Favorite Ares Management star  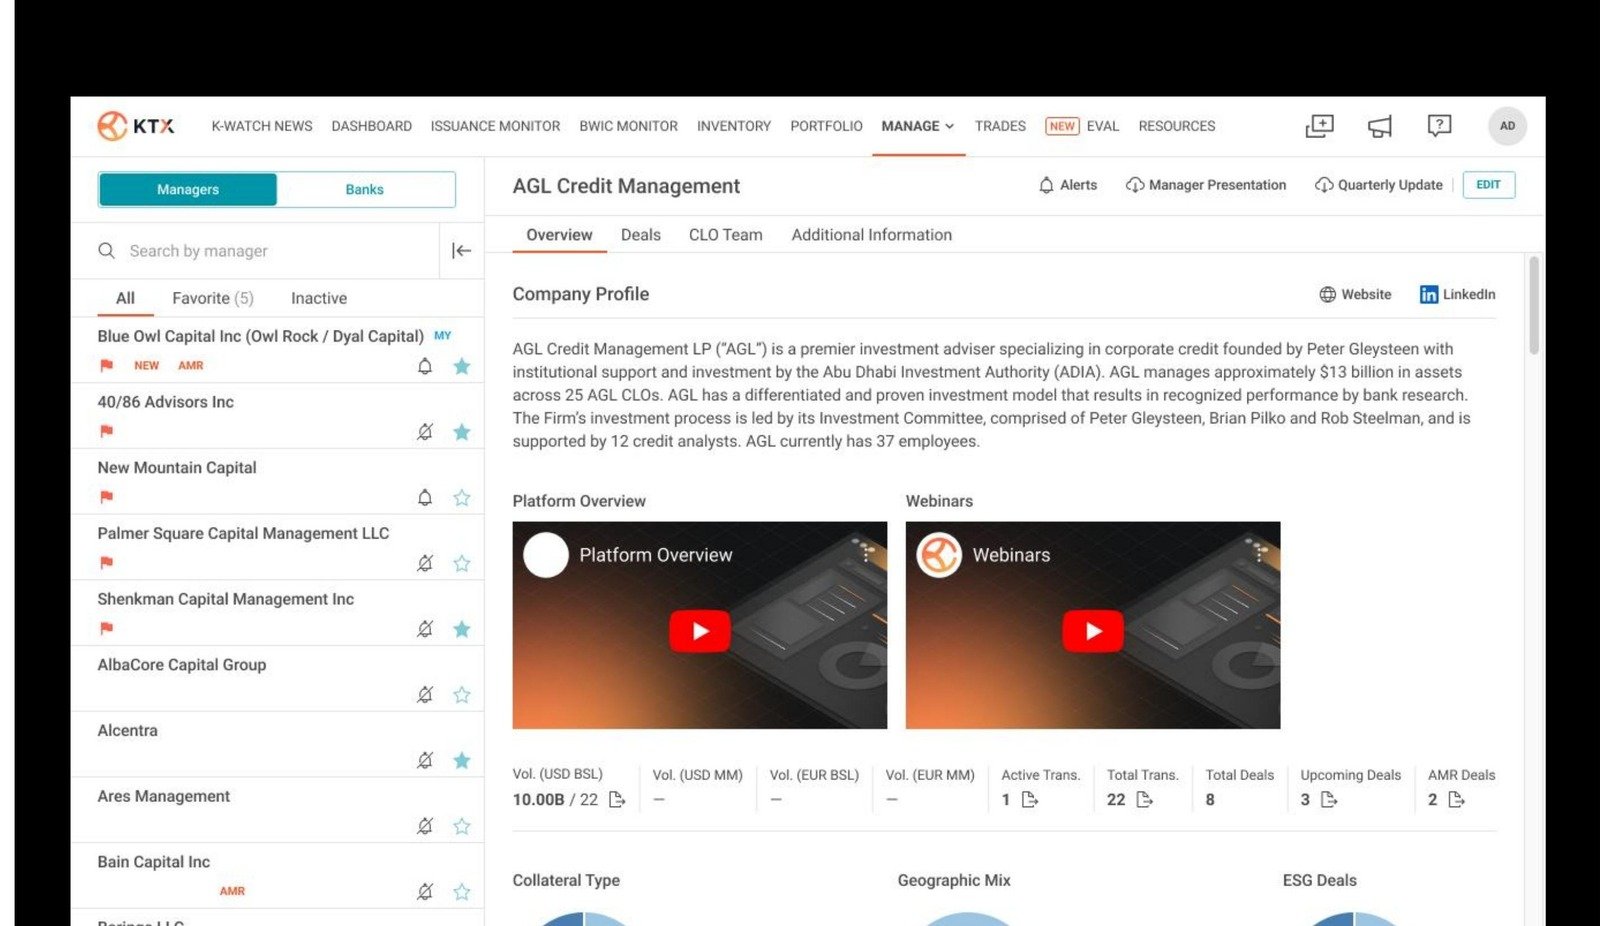(x=461, y=826)
